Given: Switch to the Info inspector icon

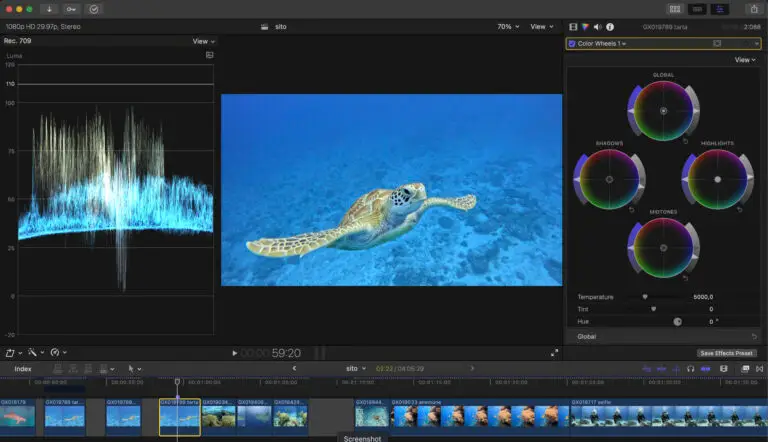Looking at the screenshot, I should click(610, 27).
